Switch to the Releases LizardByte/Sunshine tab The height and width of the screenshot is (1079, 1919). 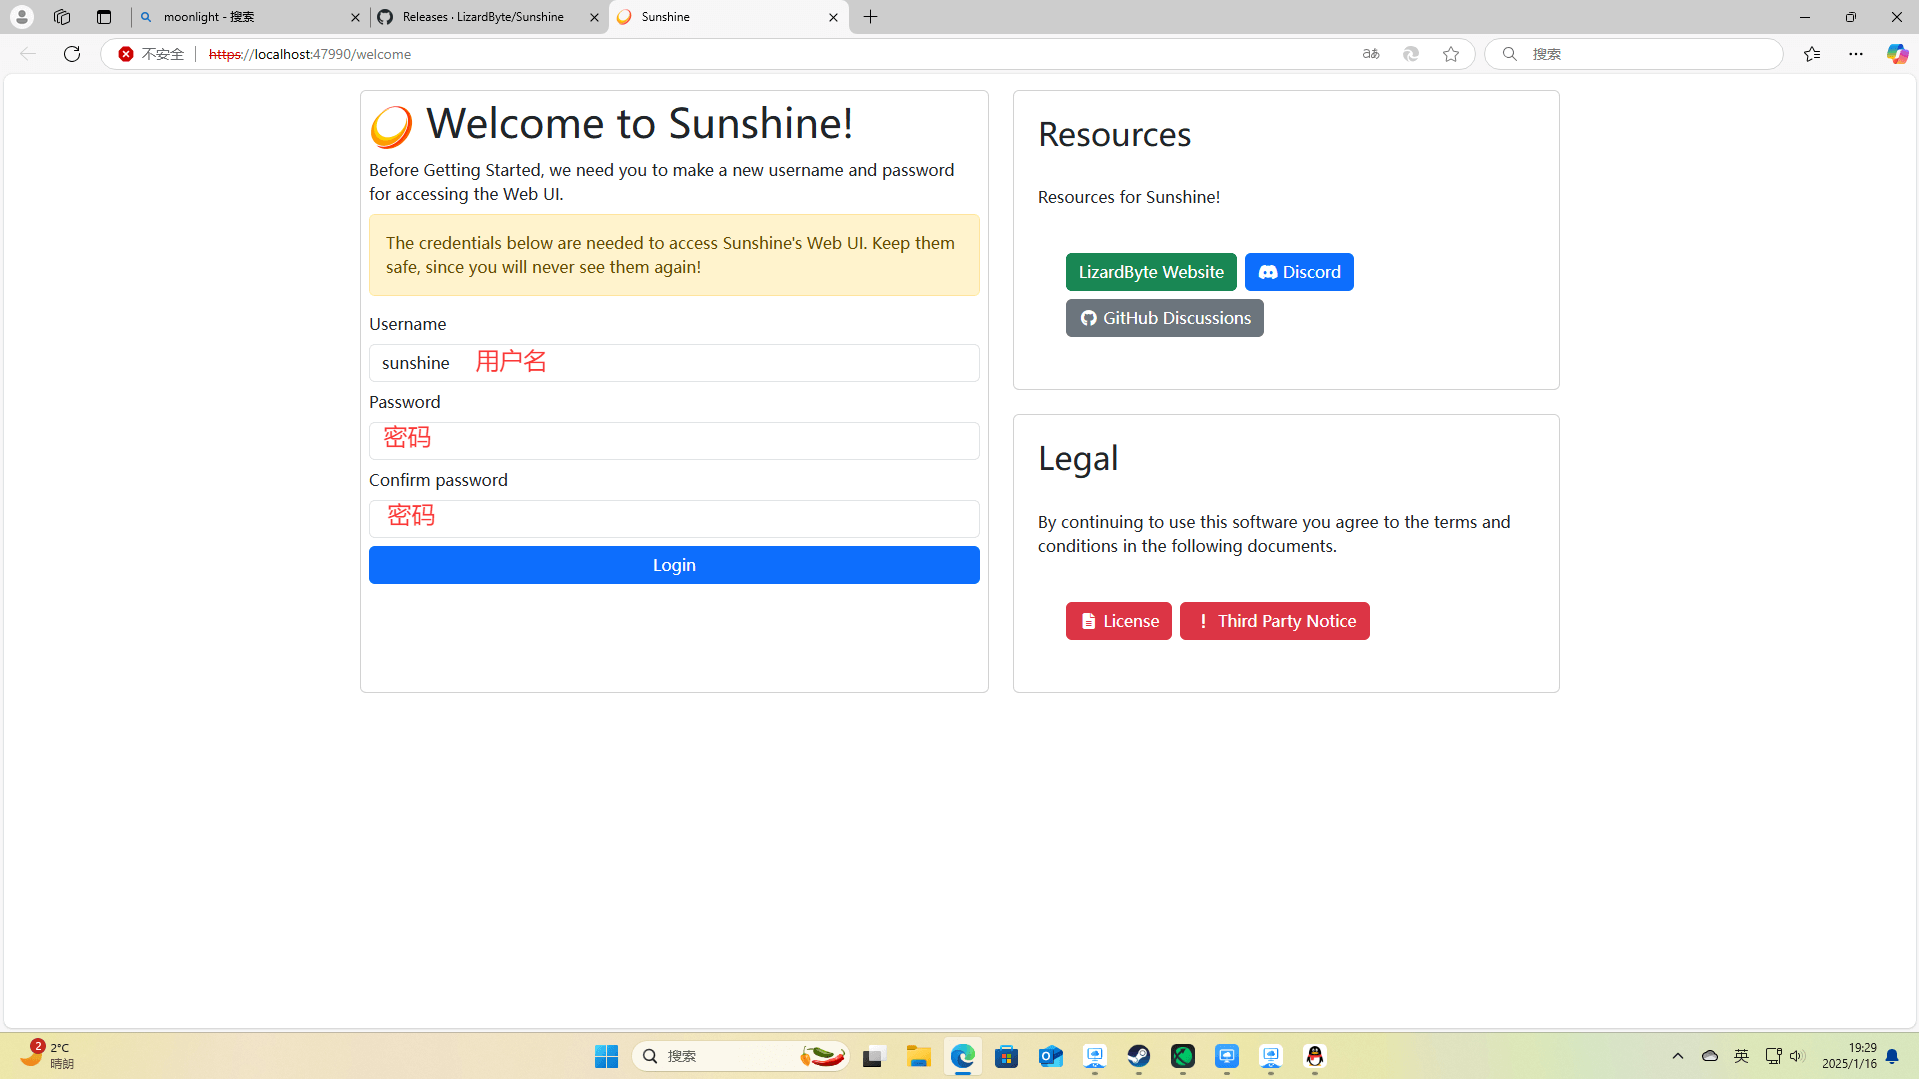point(489,17)
